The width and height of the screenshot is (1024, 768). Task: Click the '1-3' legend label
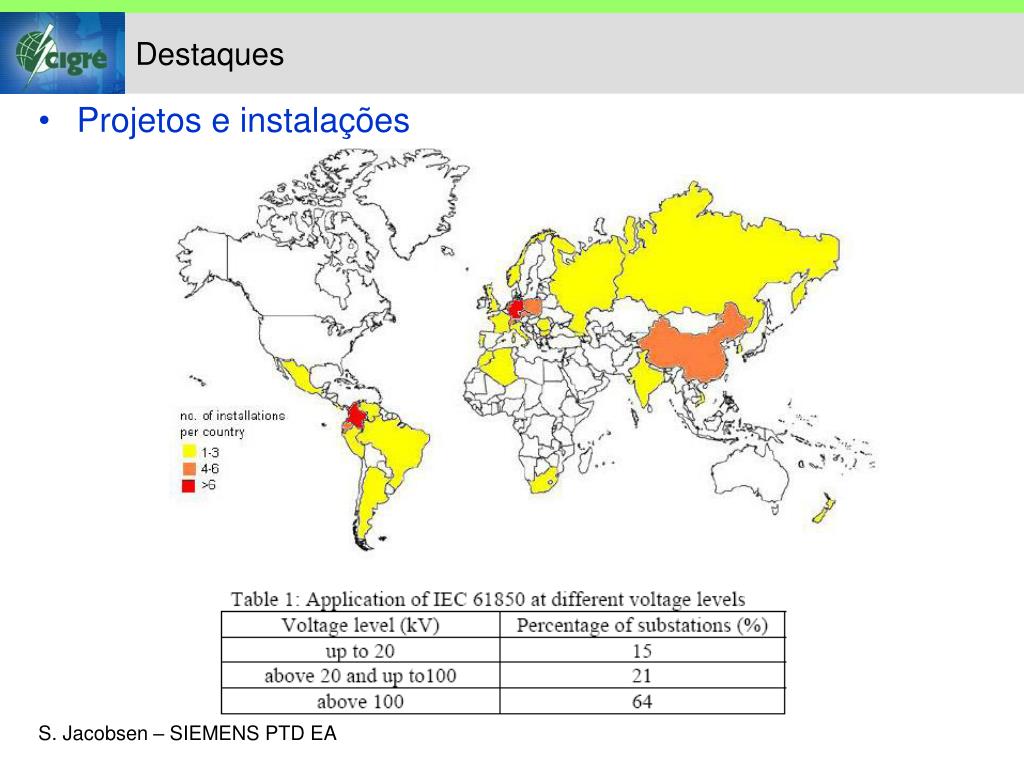pos(210,452)
